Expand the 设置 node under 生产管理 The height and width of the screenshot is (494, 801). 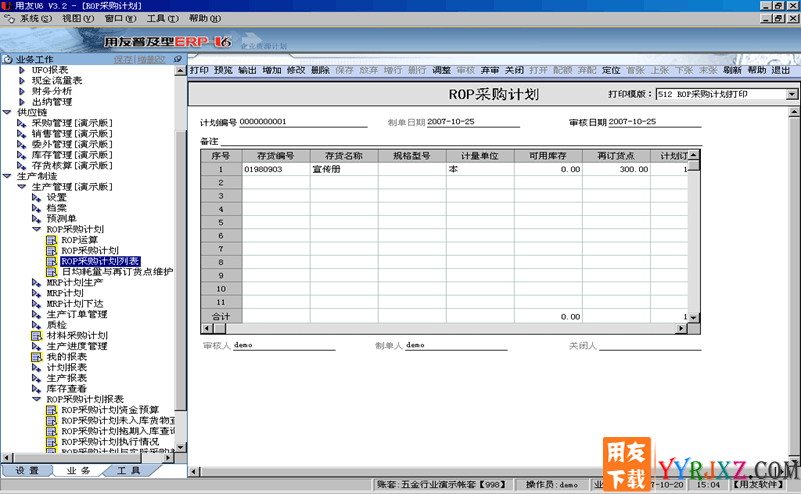[36, 198]
